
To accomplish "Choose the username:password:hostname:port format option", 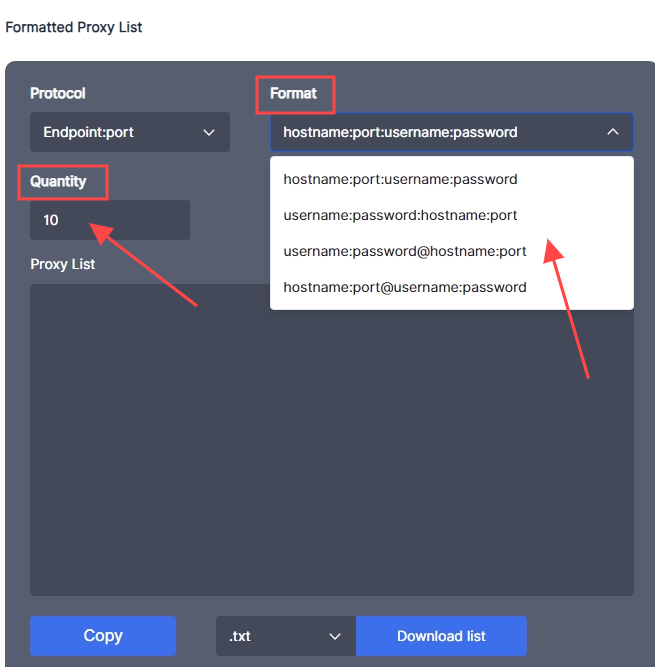I will pyautogui.click(x=400, y=215).
